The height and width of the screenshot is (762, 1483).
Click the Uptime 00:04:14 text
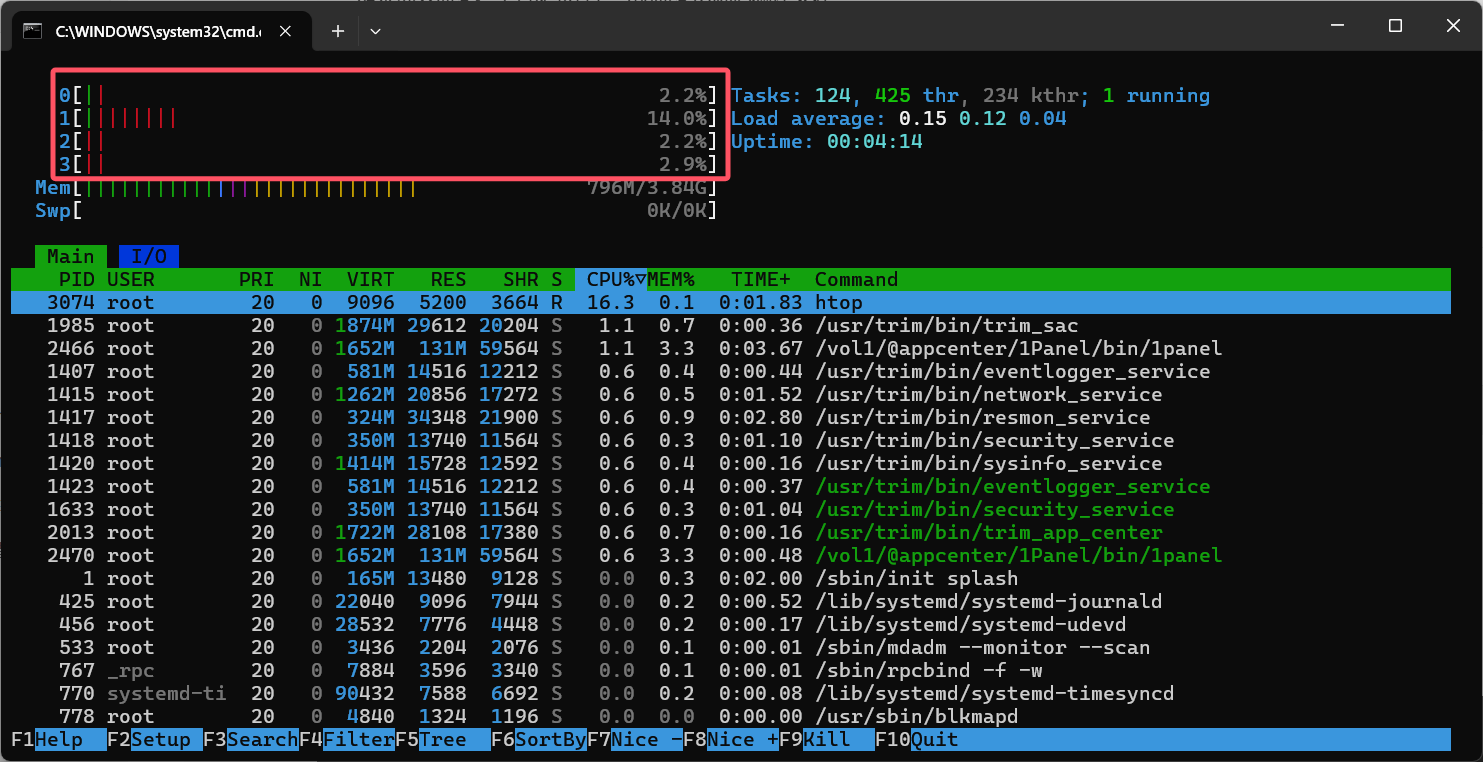(827, 141)
